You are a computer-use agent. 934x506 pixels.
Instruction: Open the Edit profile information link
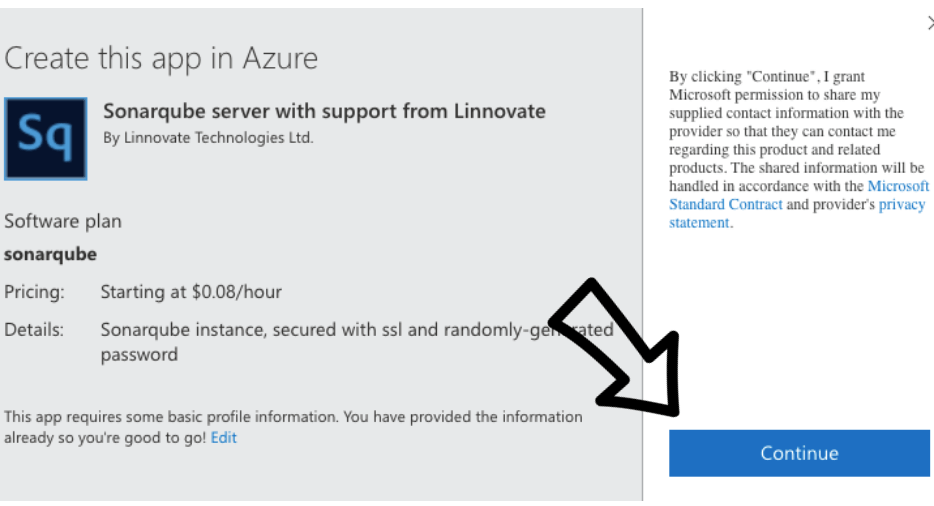pos(224,437)
